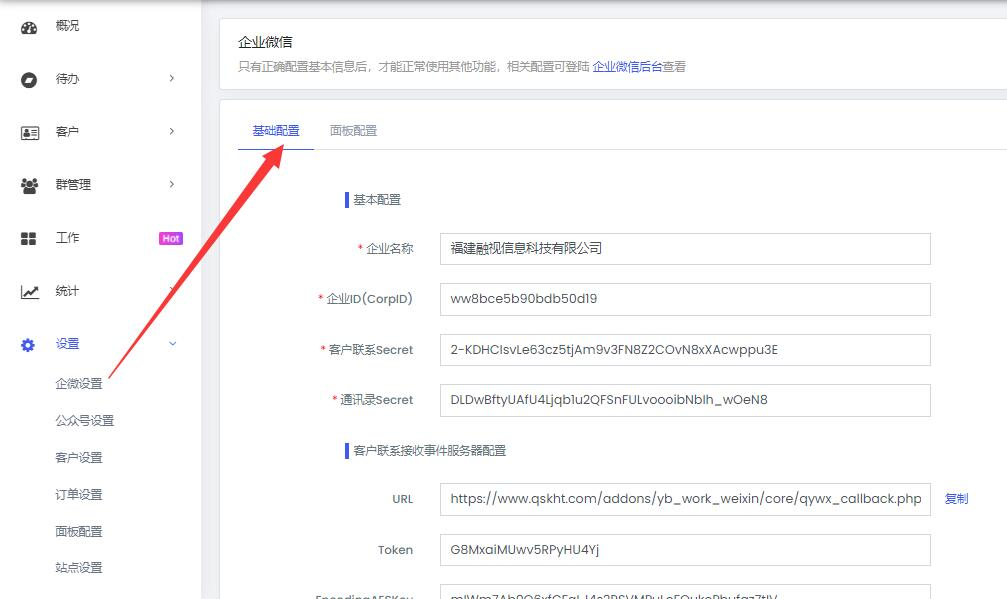Click the 企业名称 input field
The width and height of the screenshot is (1007, 599).
coord(685,249)
